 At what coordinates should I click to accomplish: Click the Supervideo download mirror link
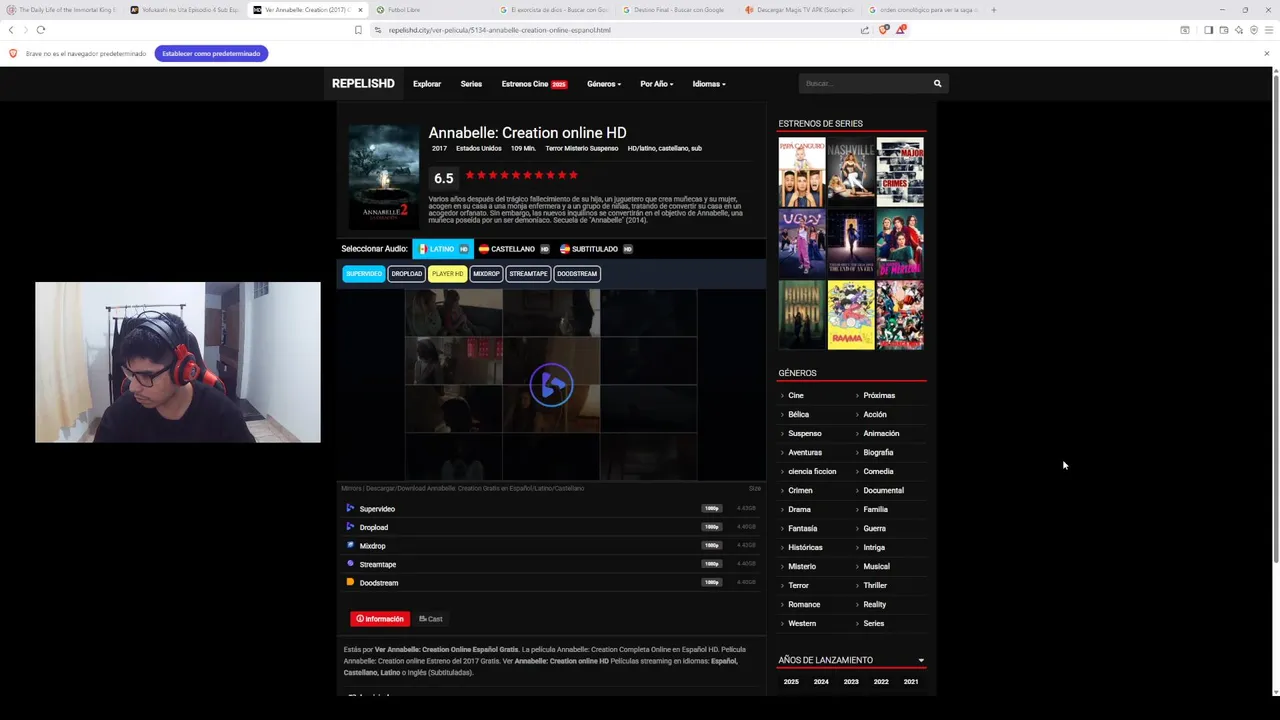[377, 509]
